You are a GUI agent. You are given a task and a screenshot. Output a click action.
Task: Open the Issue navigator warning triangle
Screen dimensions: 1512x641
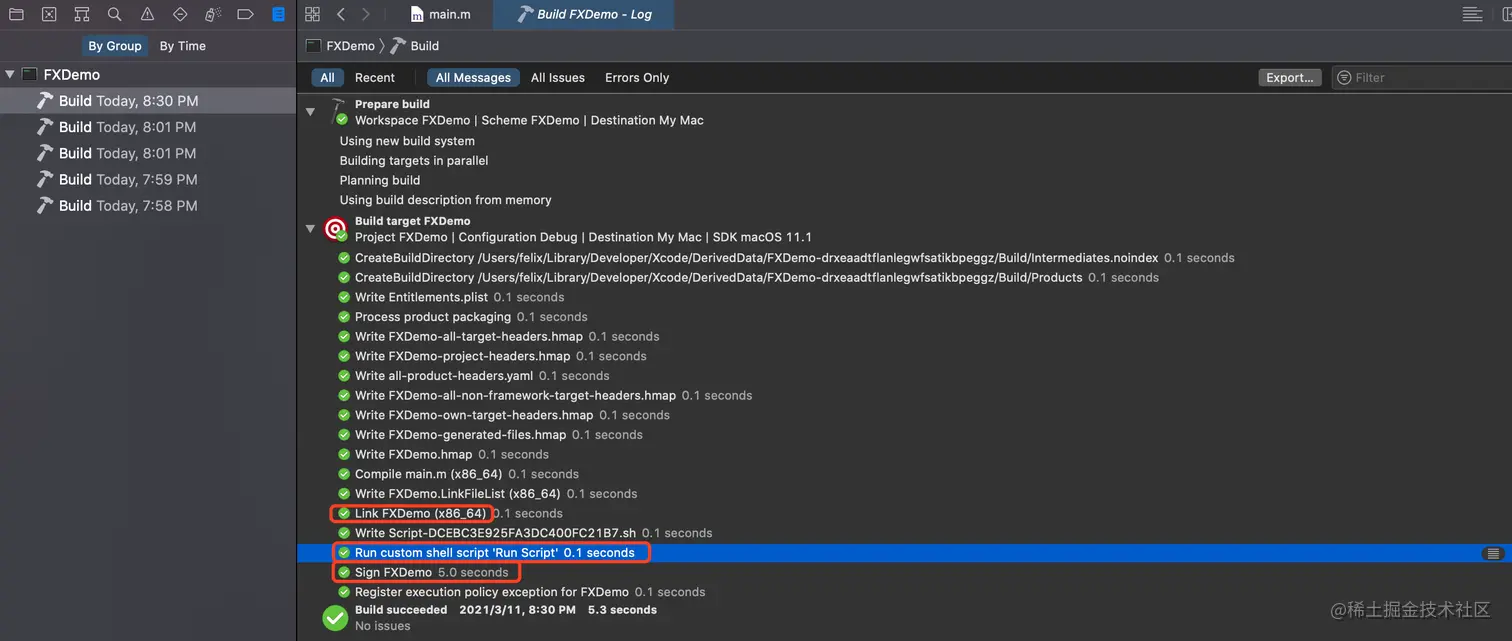tap(147, 14)
